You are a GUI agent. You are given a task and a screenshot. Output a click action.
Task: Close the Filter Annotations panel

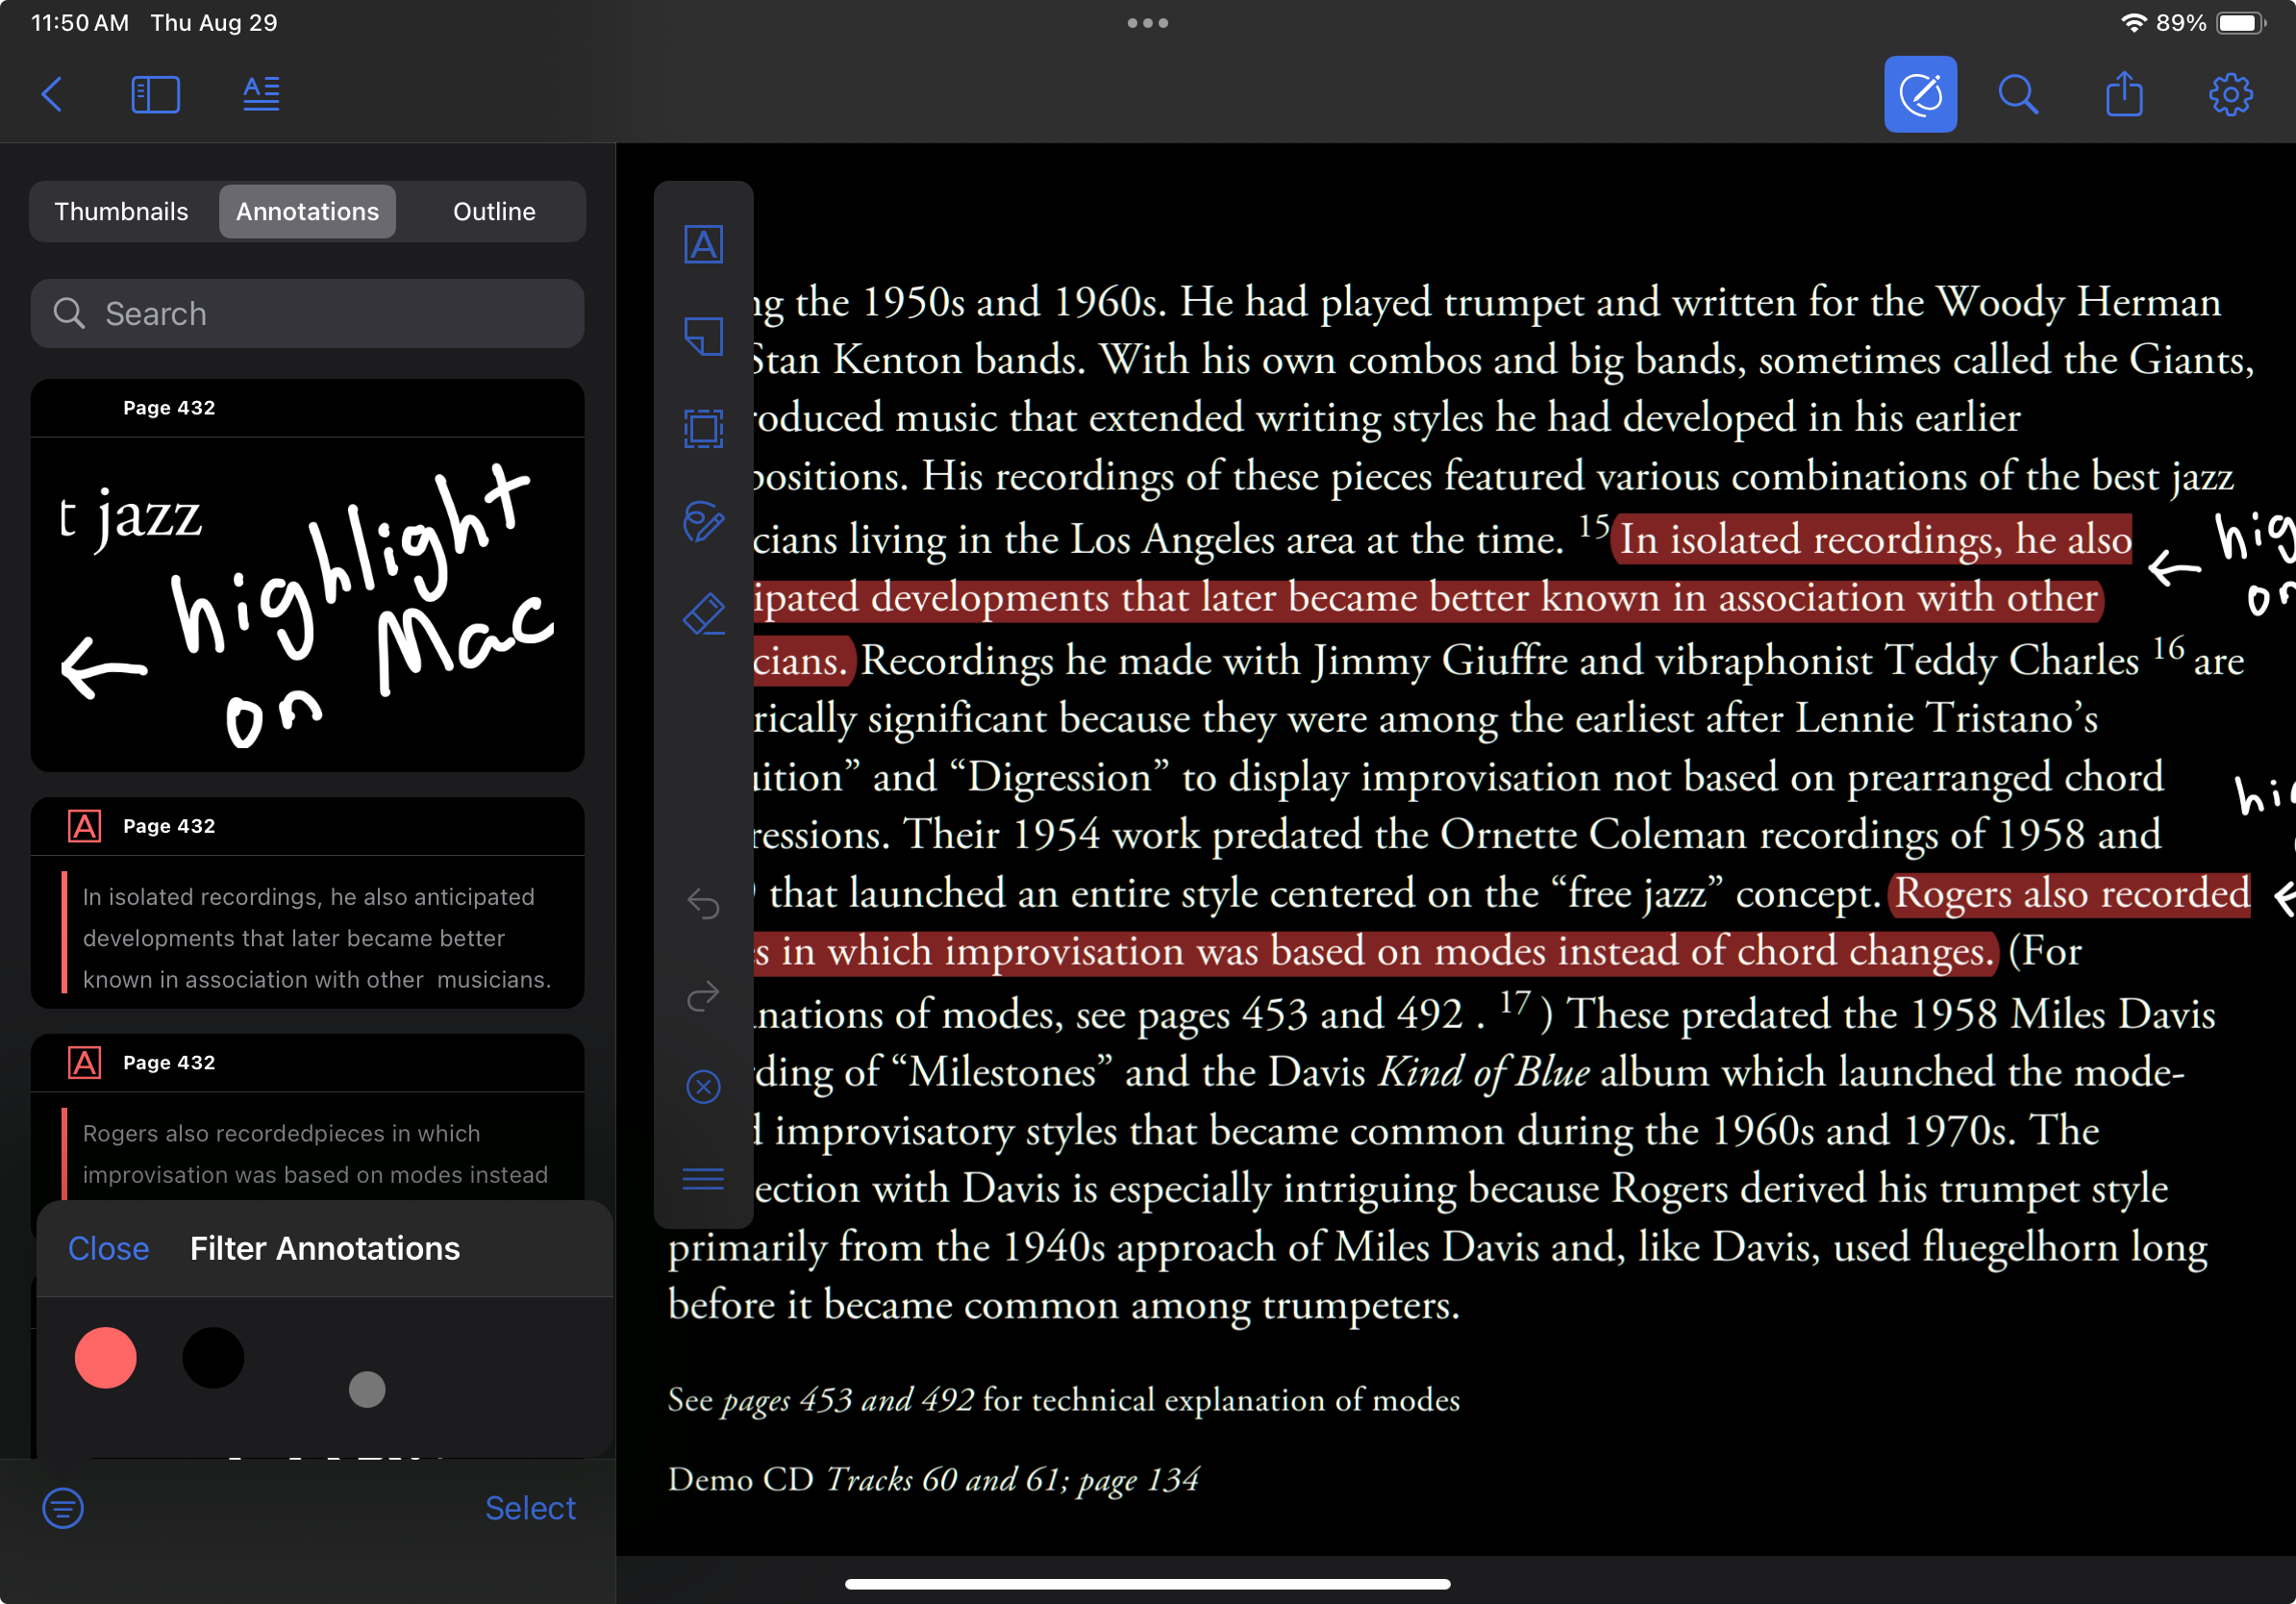point(108,1248)
